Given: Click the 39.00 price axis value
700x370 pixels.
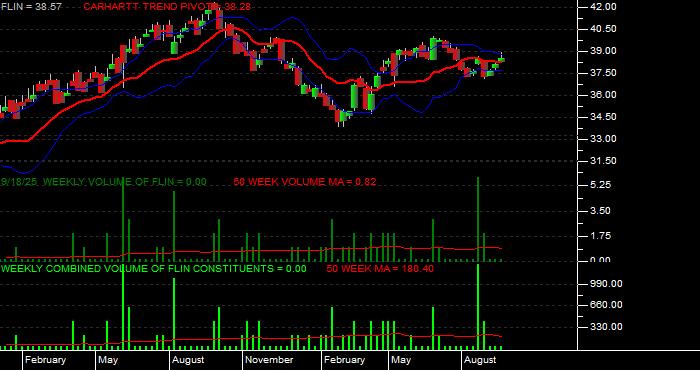Looking at the screenshot, I should pos(603,51).
